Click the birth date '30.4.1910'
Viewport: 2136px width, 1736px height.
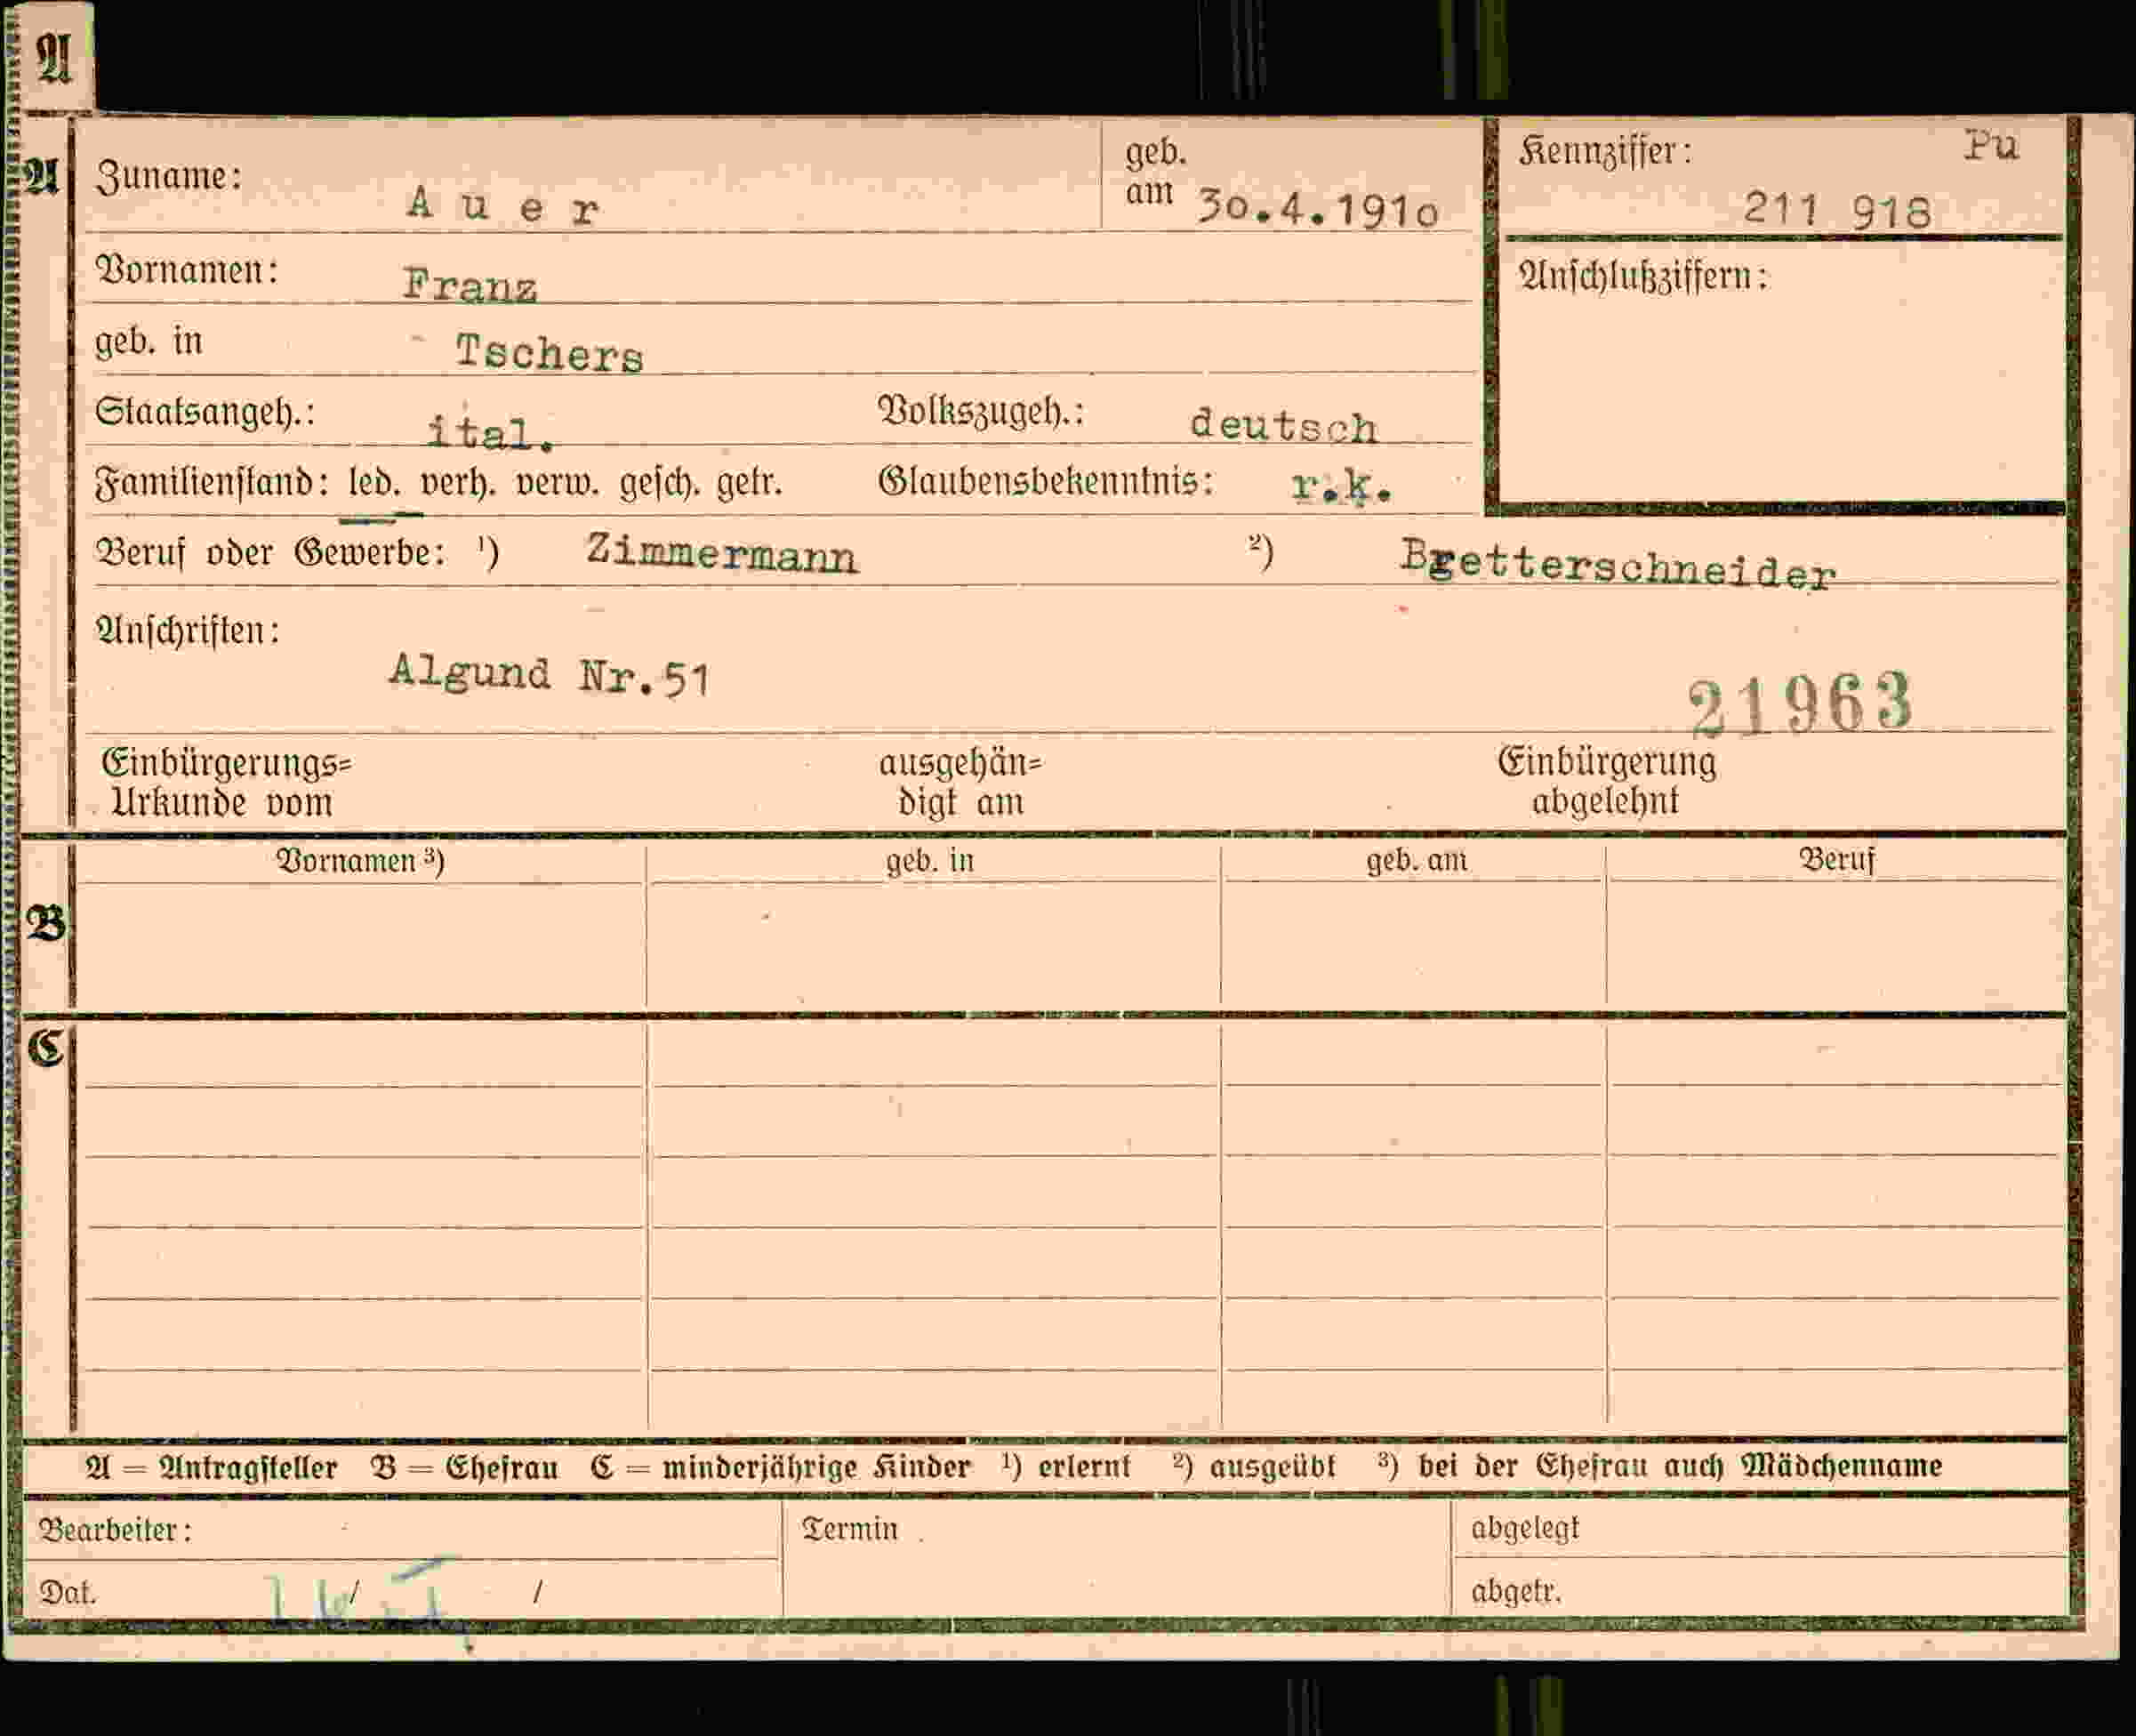pyautogui.click(x=1318, y=209)
